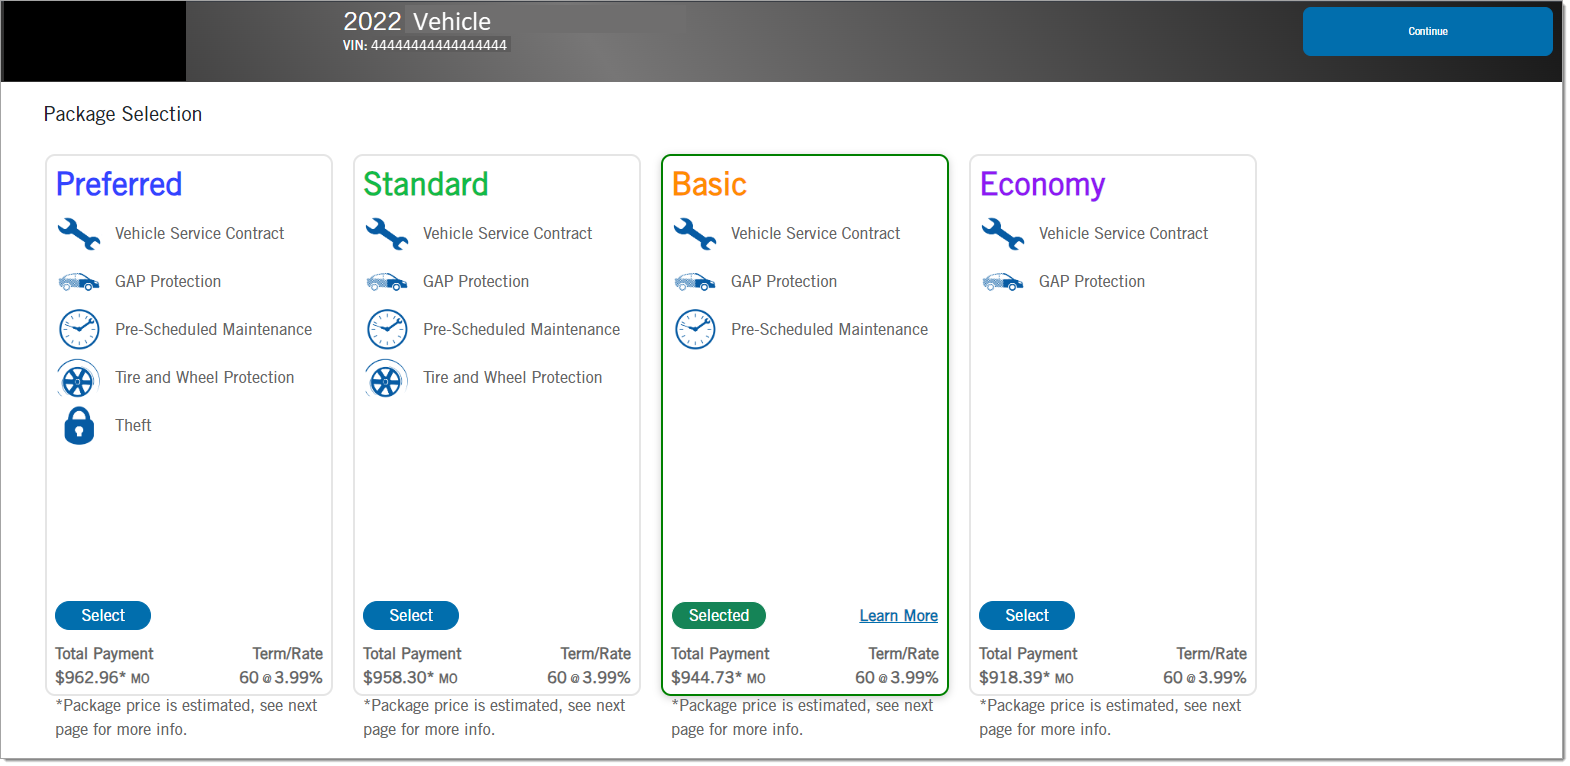Click the wrench icon in the Preferred card

click(x=79, y=234)
